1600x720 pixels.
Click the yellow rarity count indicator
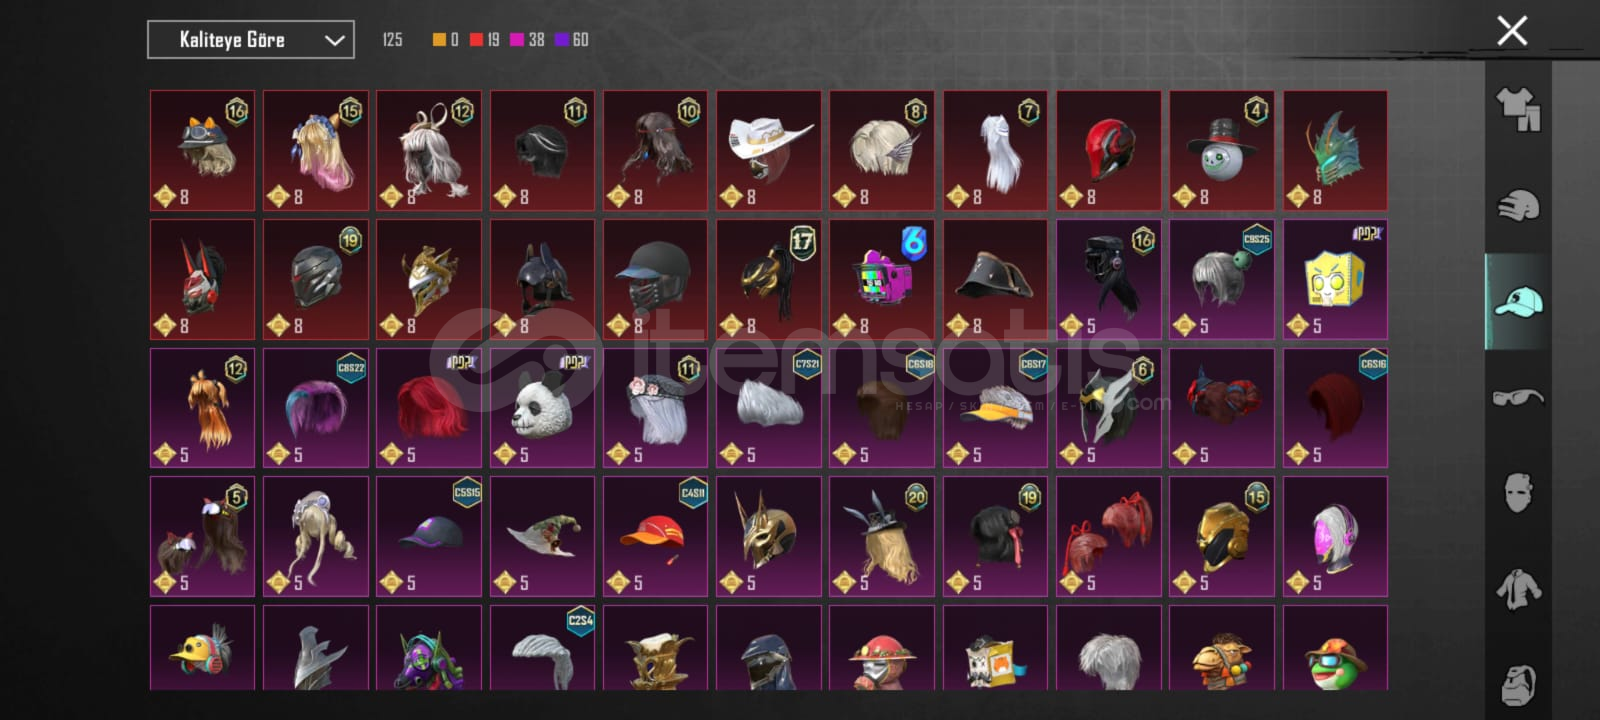click(x=445, y=40)
